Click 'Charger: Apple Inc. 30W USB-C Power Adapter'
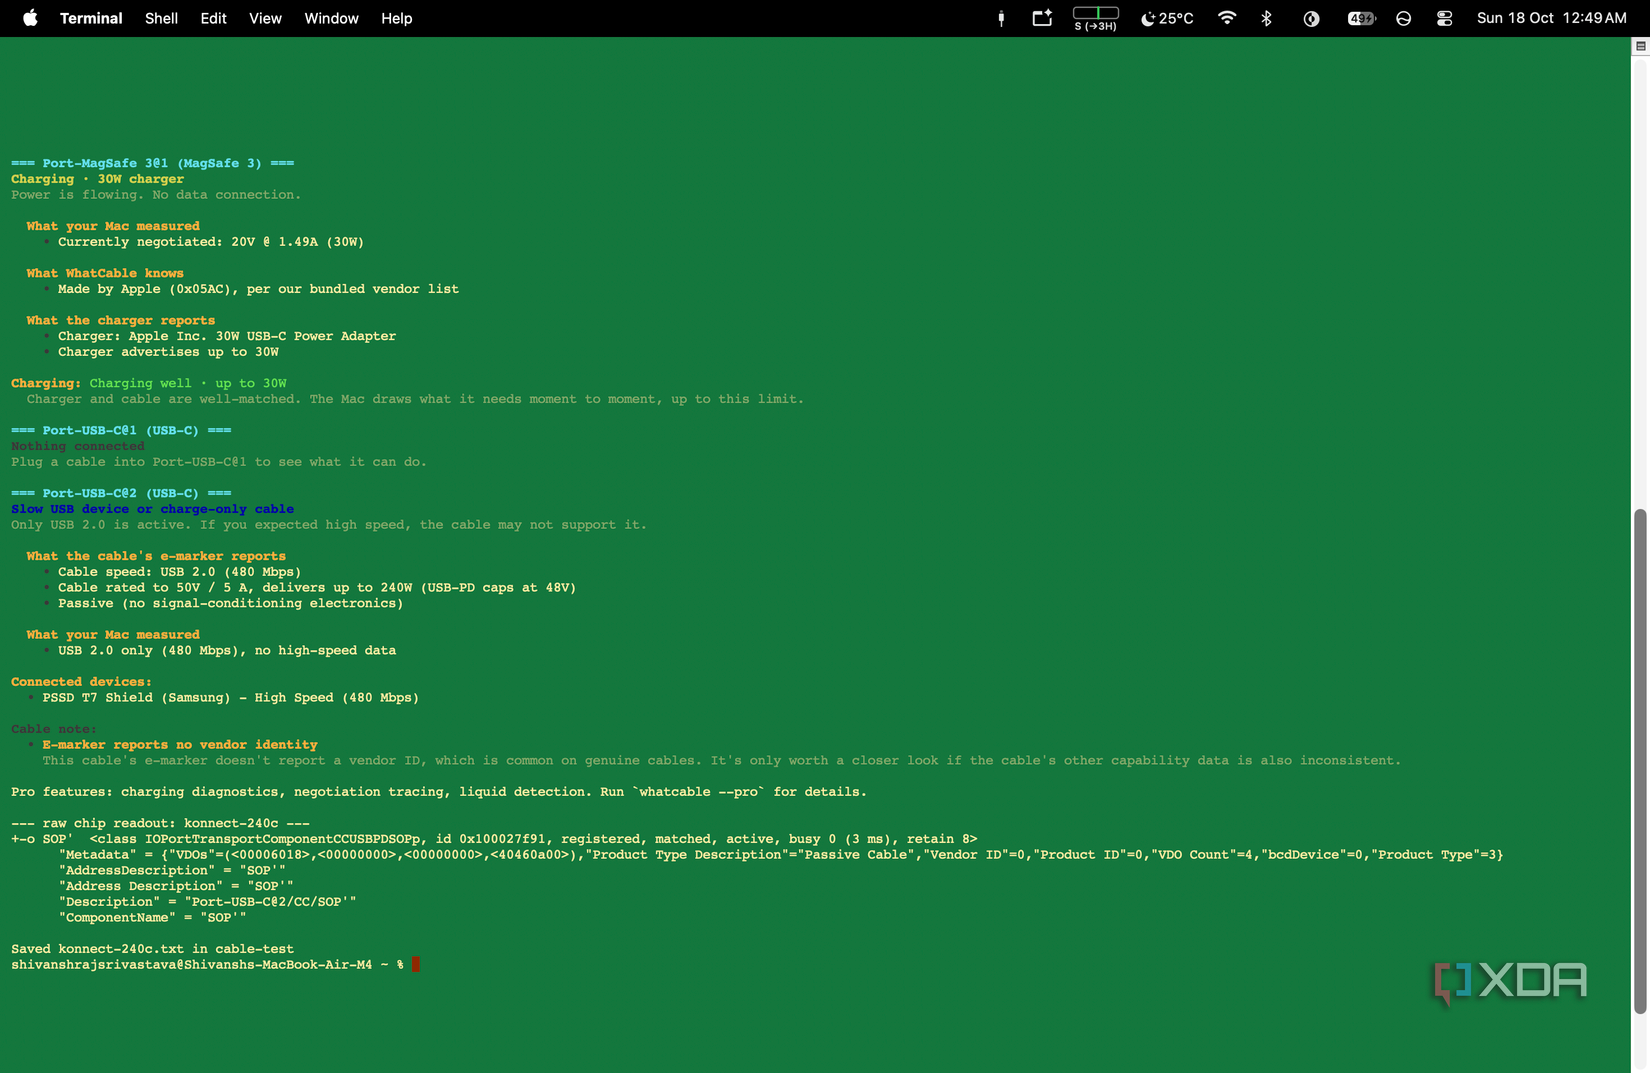 (226, 336)
